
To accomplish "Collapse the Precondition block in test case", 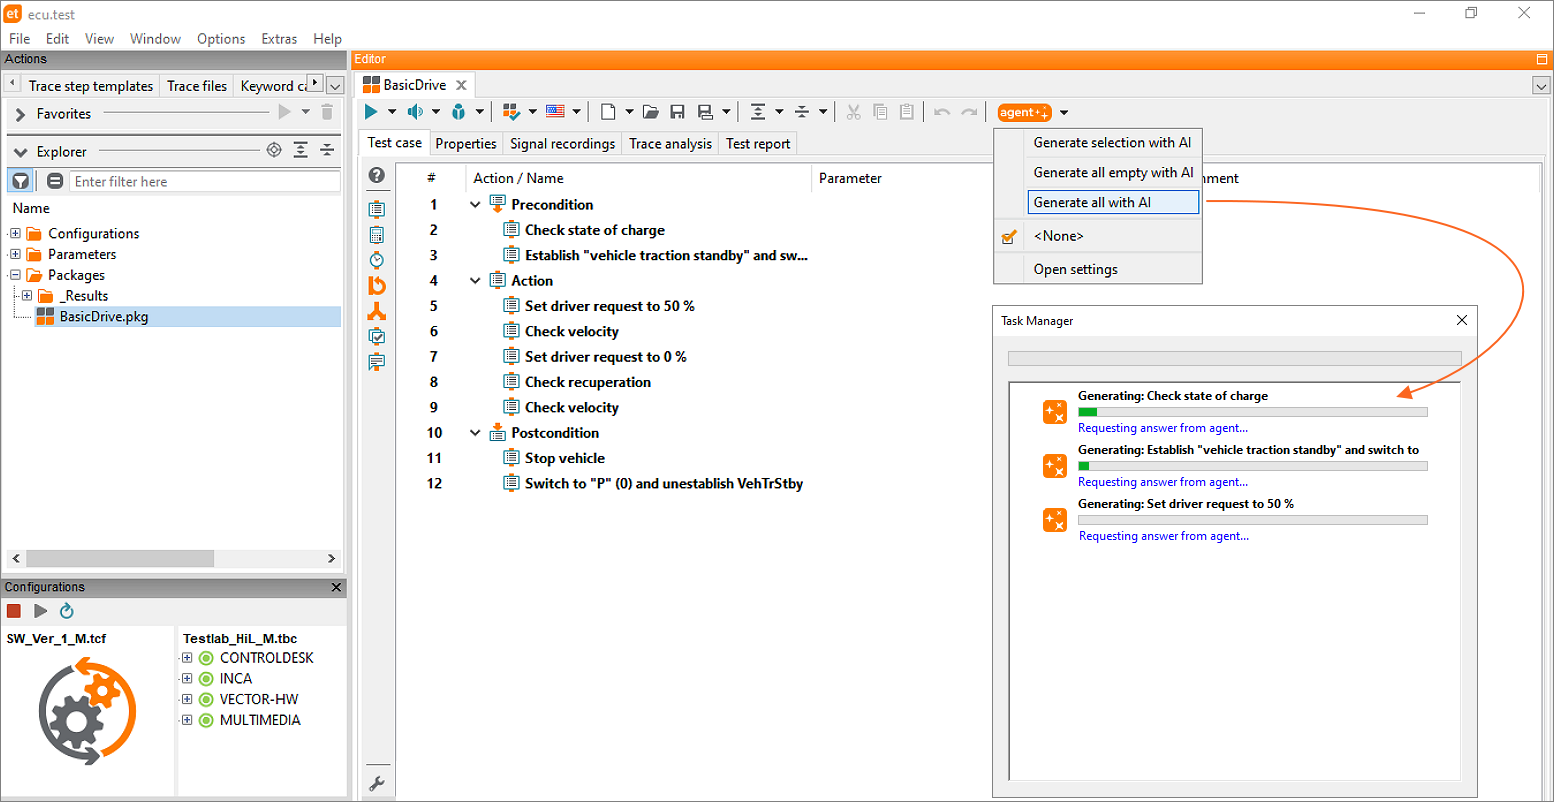I will [475, 205].
